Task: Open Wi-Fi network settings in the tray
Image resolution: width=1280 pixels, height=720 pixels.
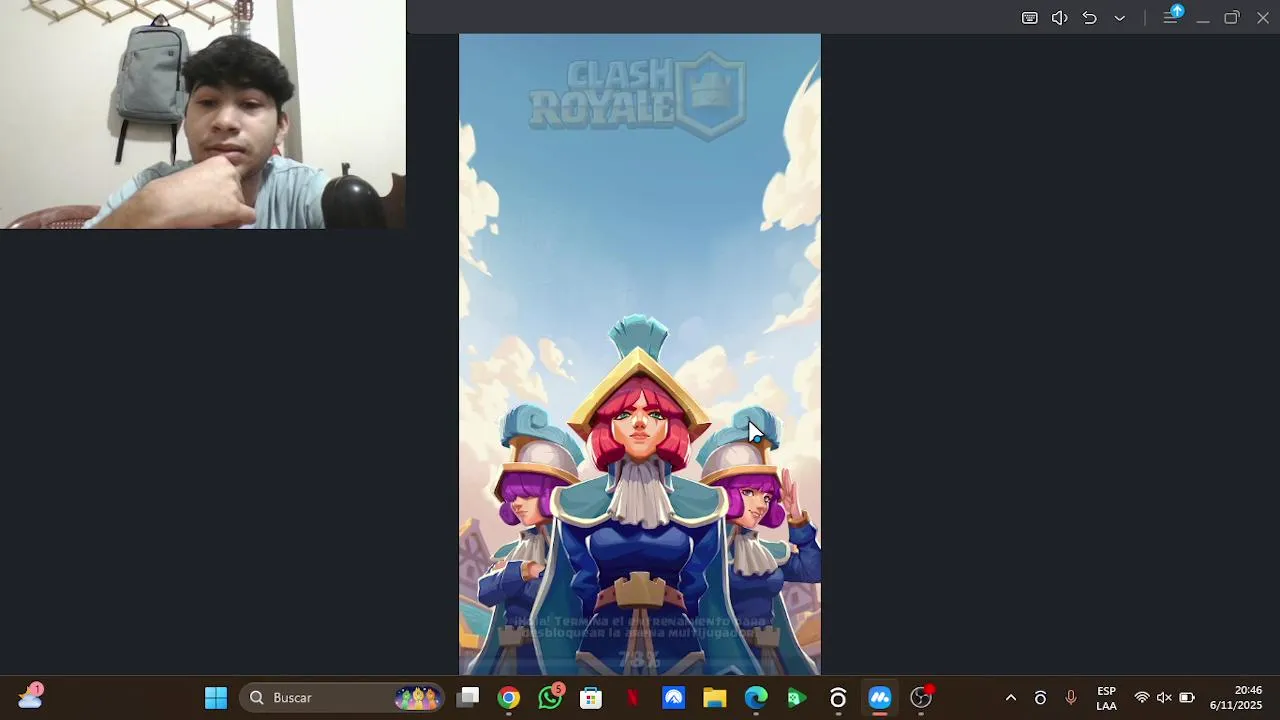Action: 1142,698
